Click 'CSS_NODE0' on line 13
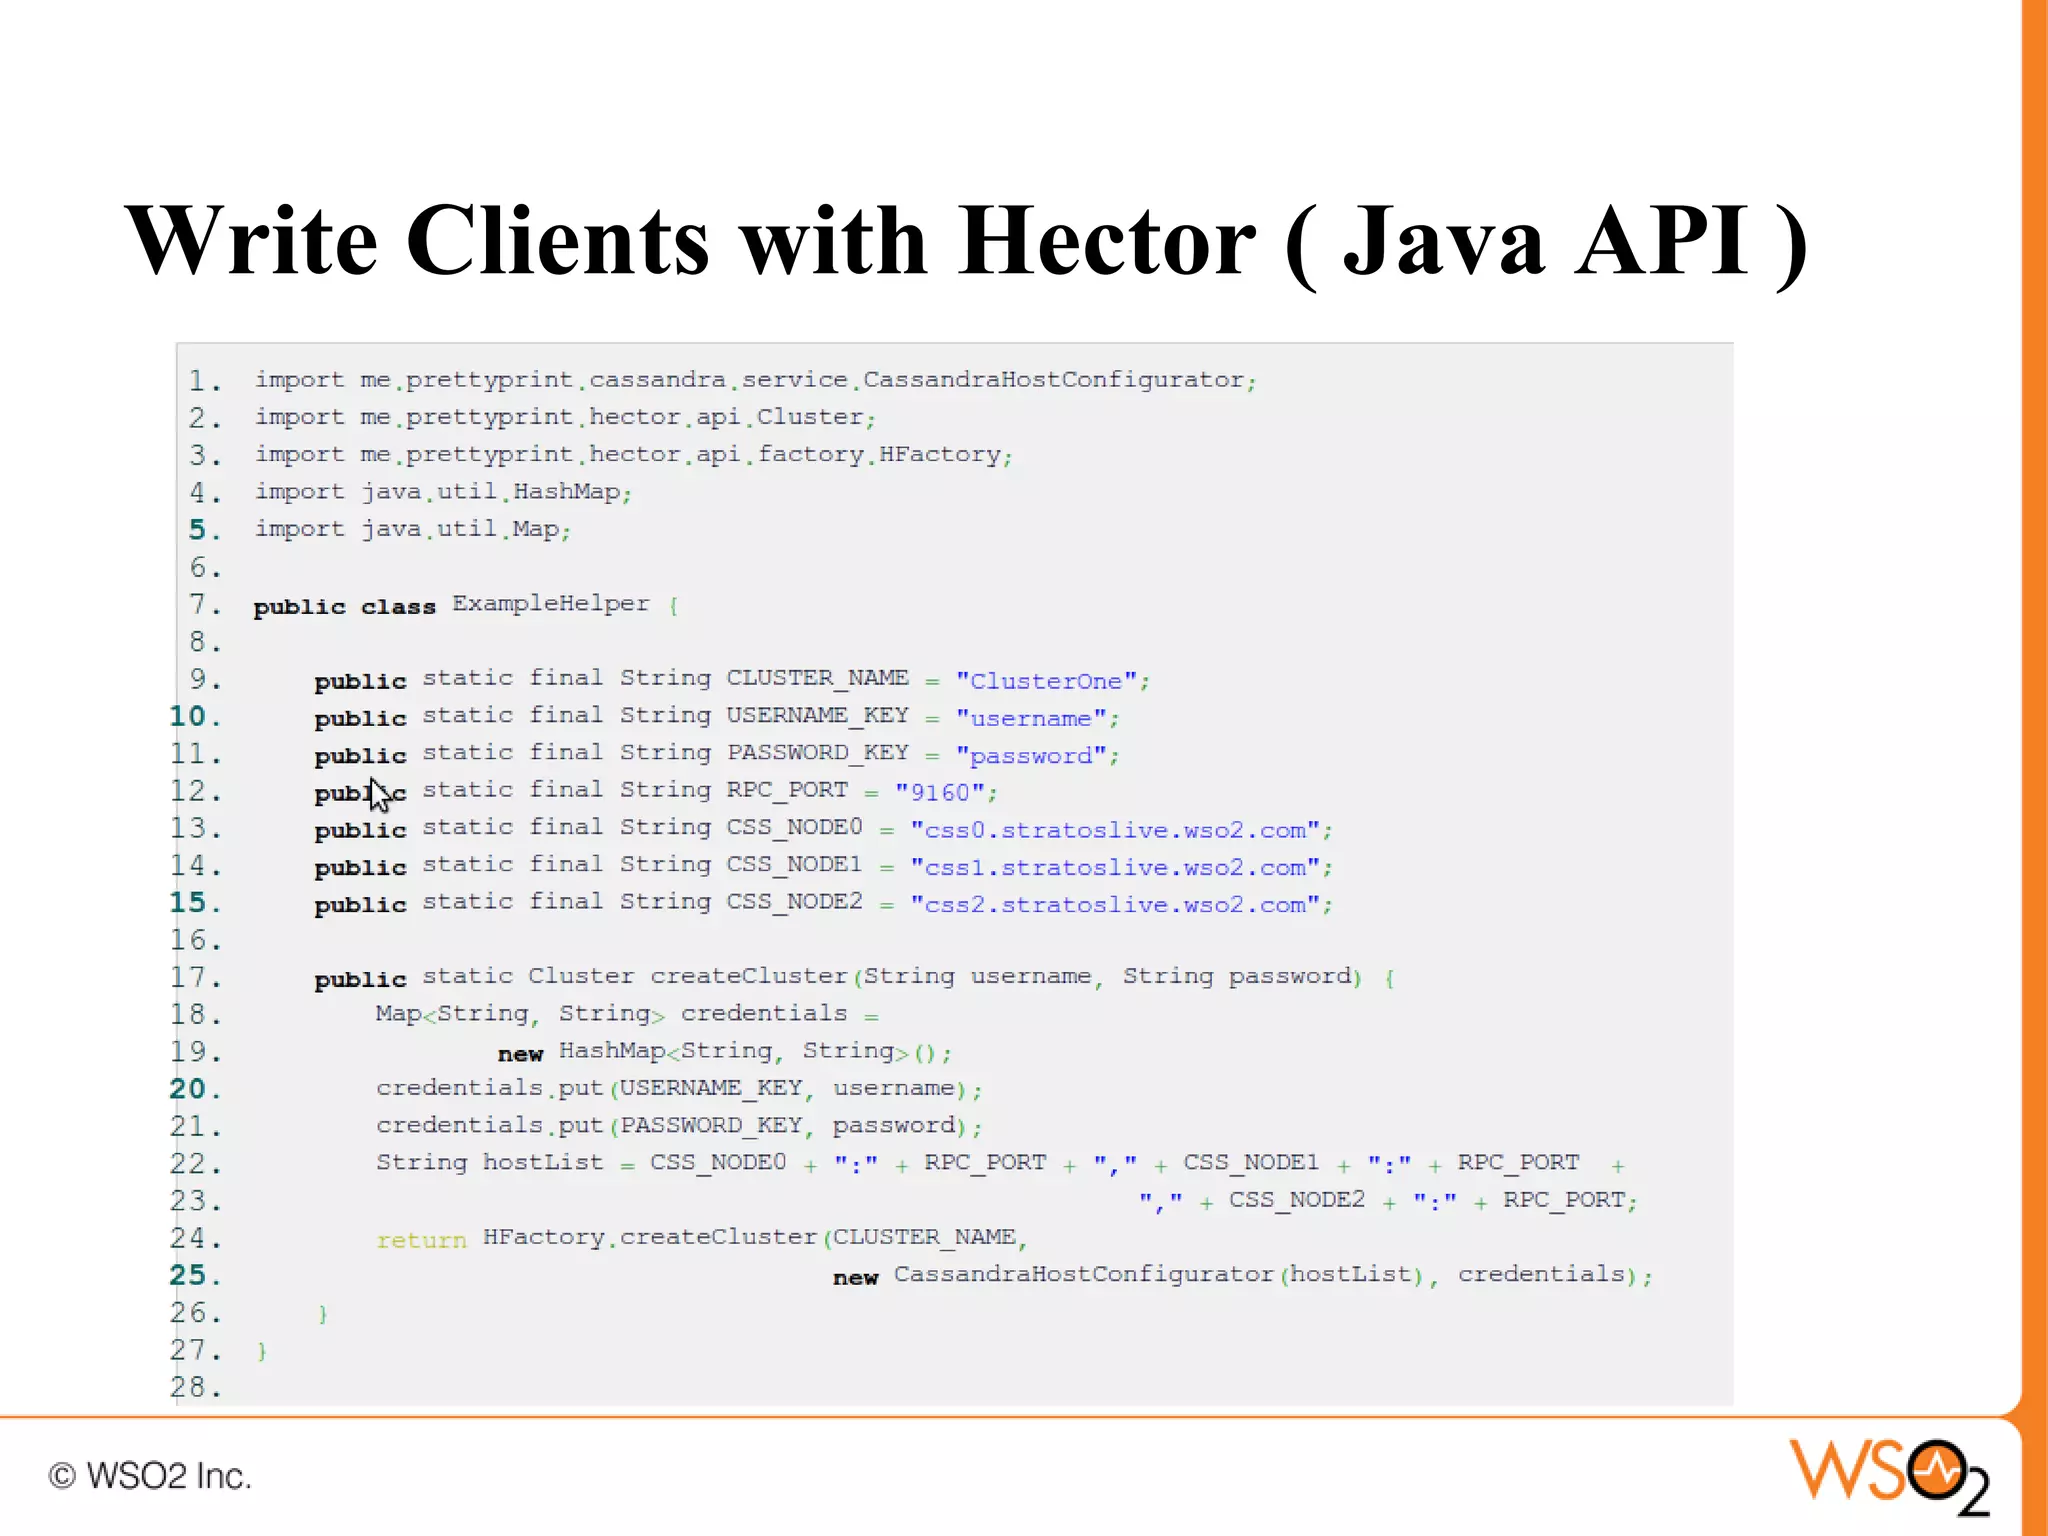2048x1536 pixels. click(795, 827)
